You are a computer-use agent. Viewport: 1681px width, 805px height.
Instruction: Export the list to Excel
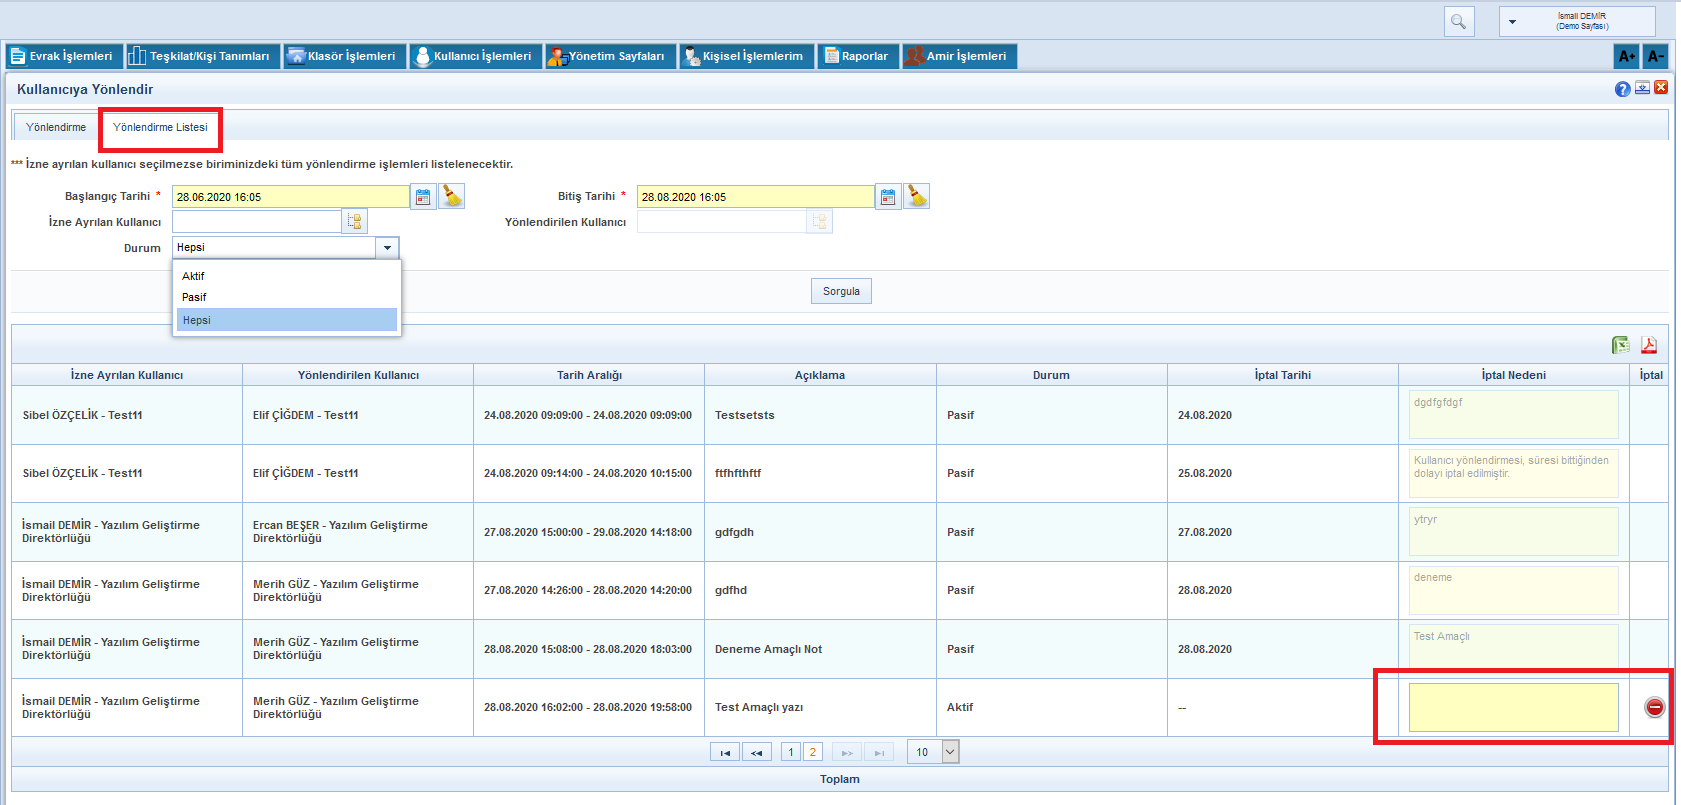tap(1620, 345)
